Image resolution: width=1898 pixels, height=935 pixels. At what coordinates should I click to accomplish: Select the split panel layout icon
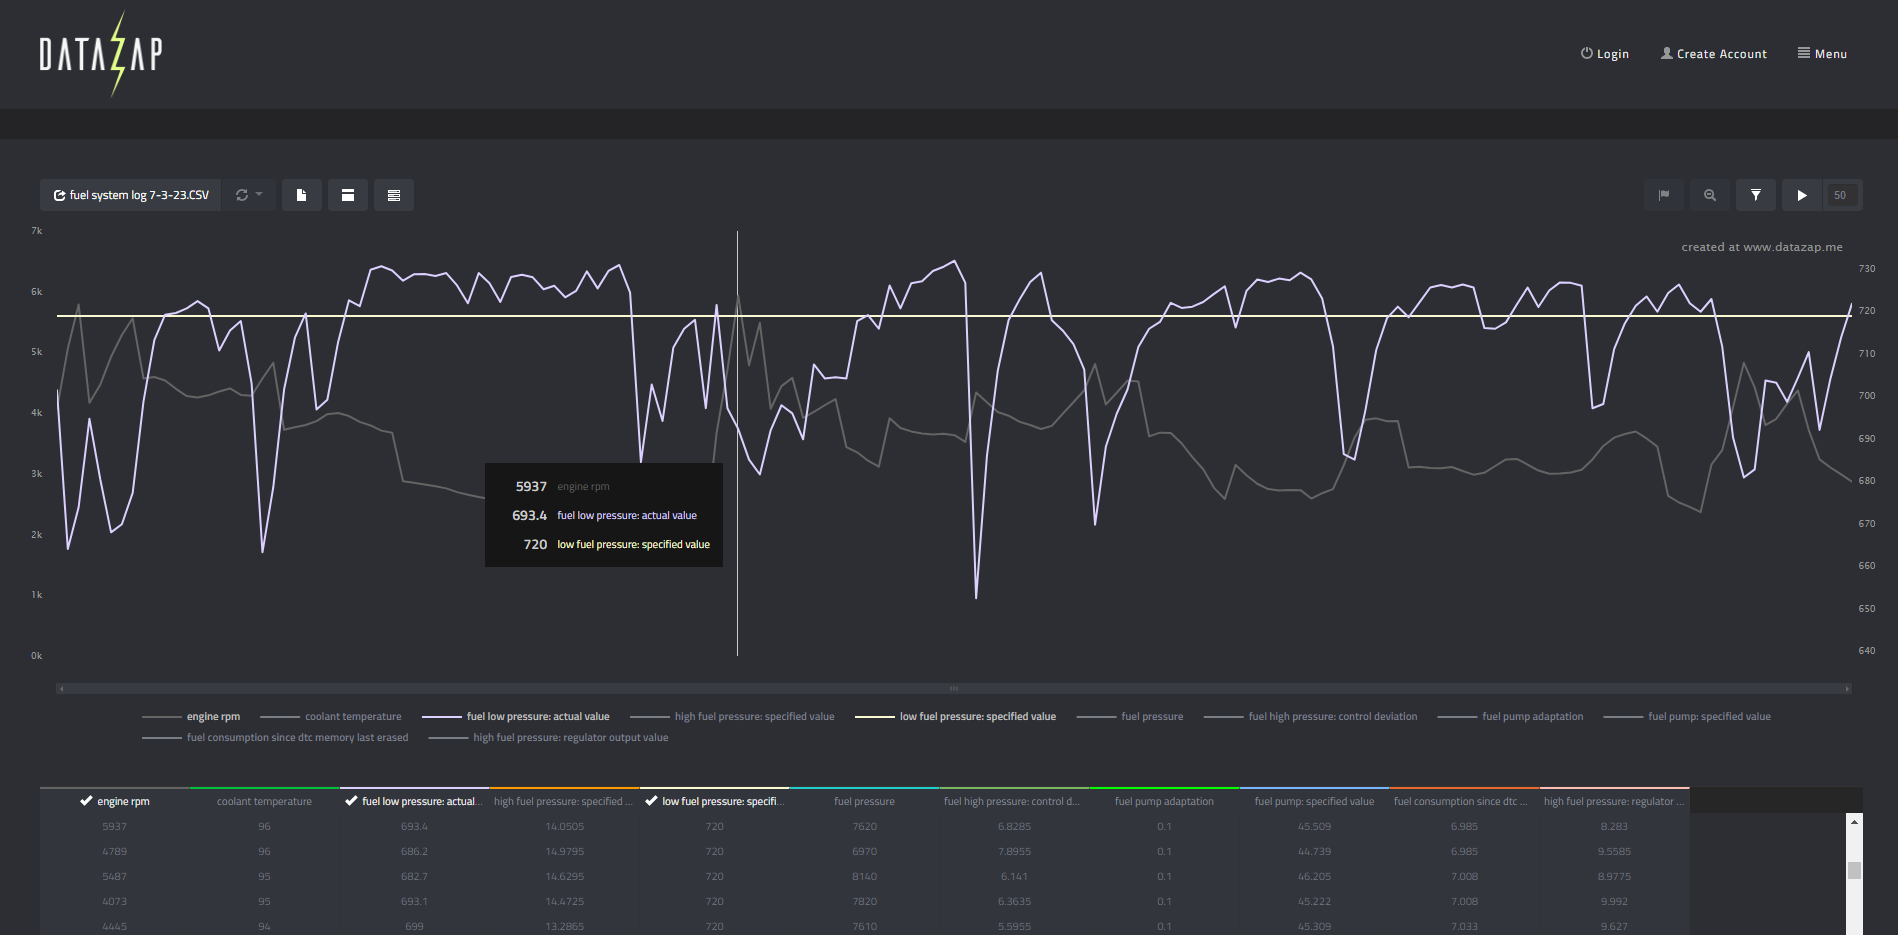pos(348,195)
